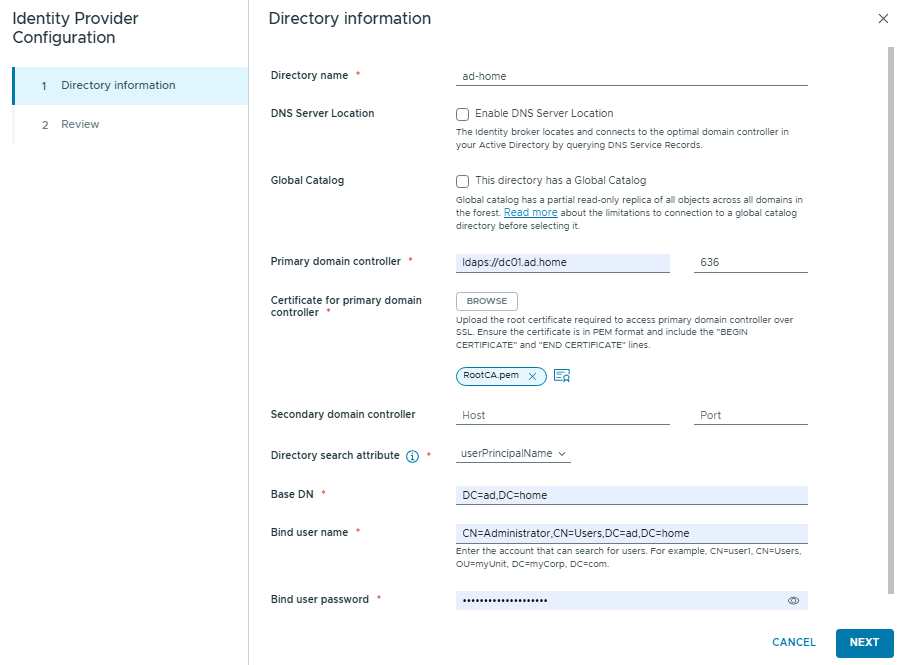Click the secondary domain controller Host field
The width and height of the screenshot is (905, 665).
click(x=562, y=415)
